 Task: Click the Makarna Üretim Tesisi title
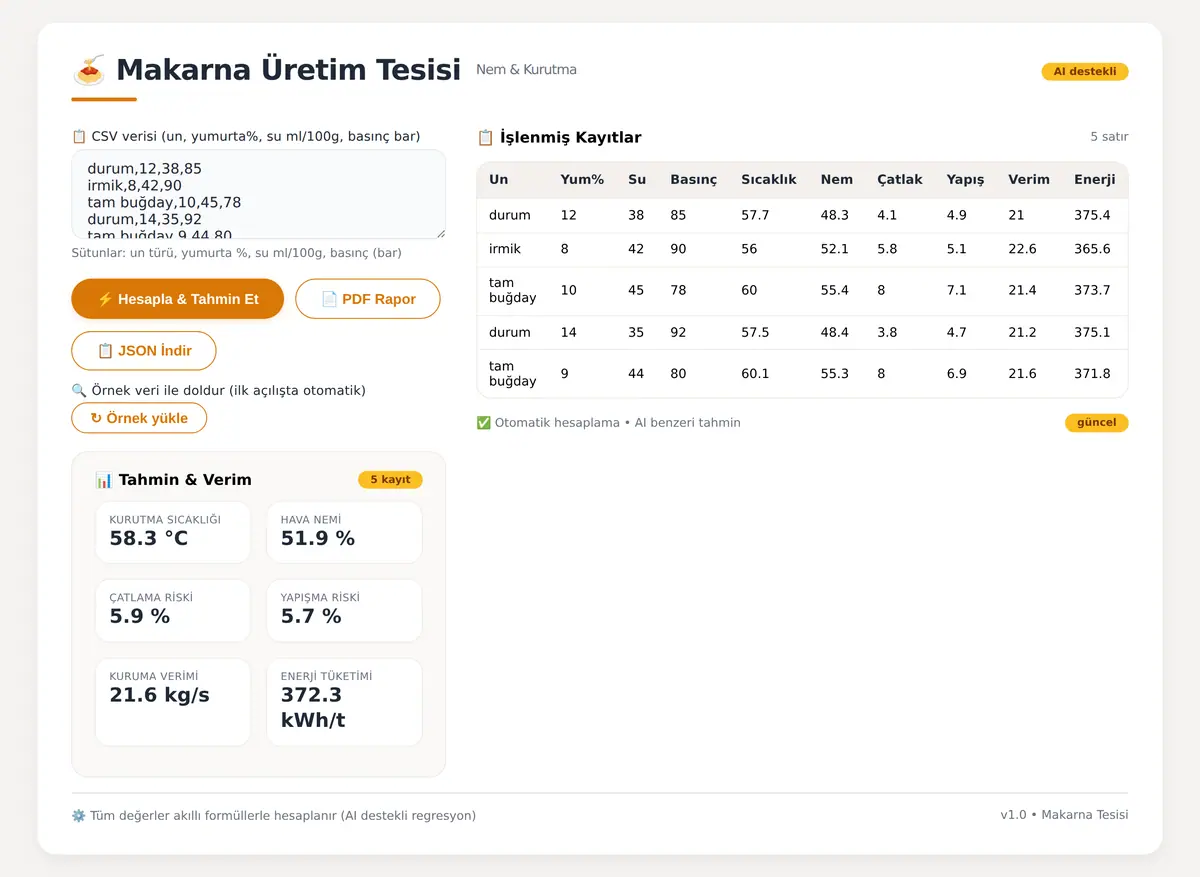click(x=288, y=70)
